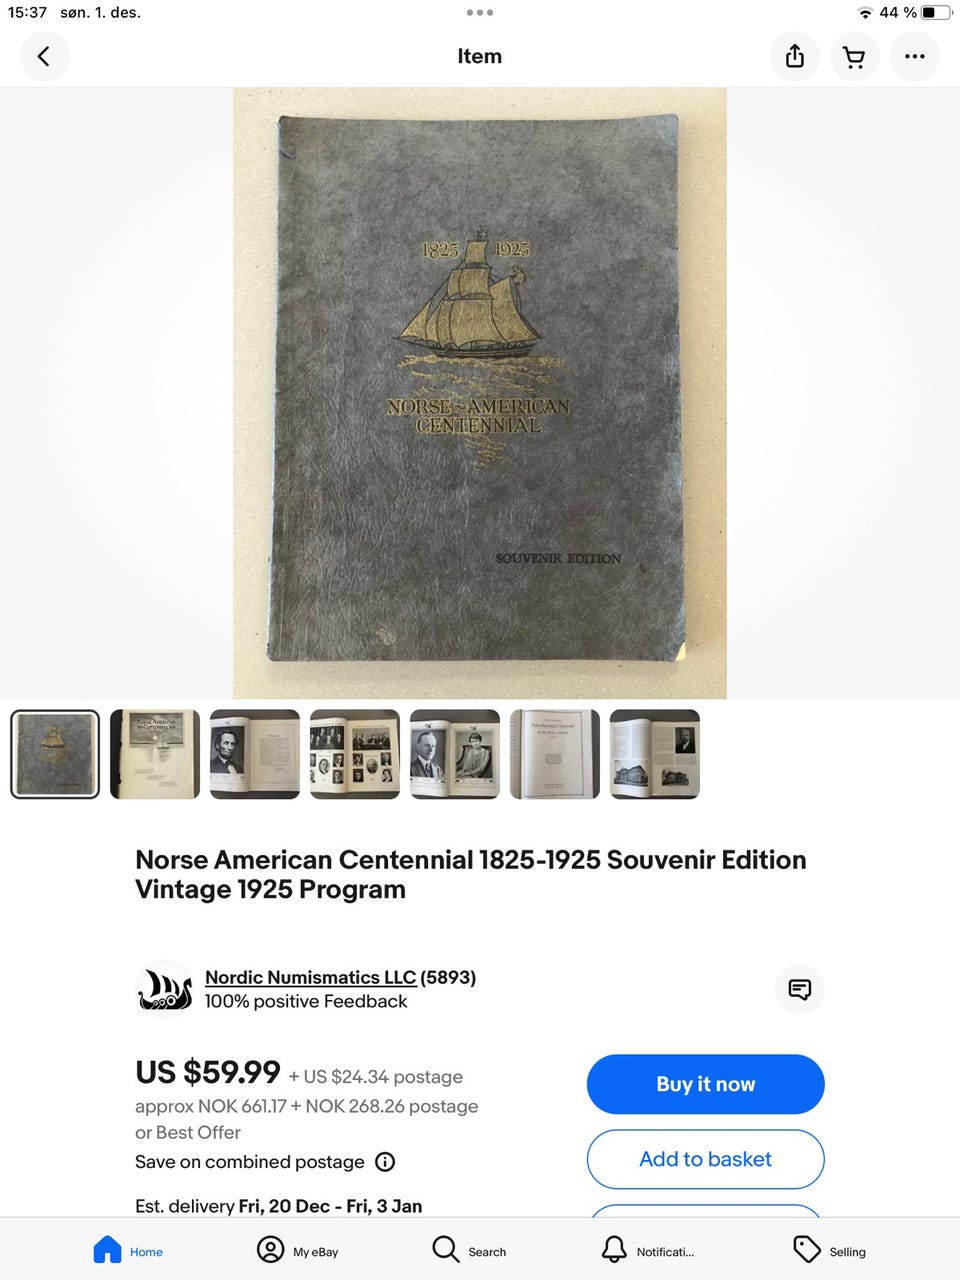Open the share icon
Viewport: 960px width, 1280px height.
pos(795,57)
